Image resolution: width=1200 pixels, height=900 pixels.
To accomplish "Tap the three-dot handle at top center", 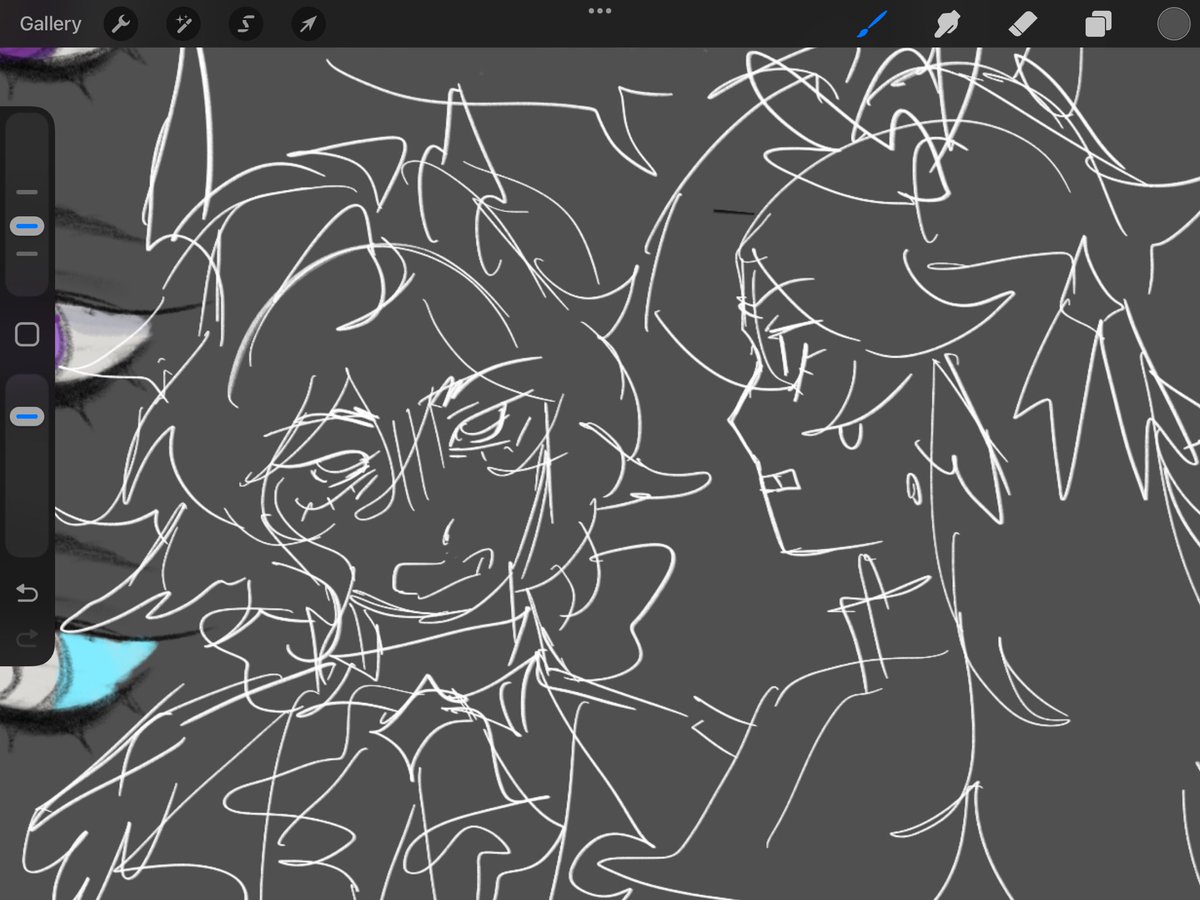I will point(600,11).
